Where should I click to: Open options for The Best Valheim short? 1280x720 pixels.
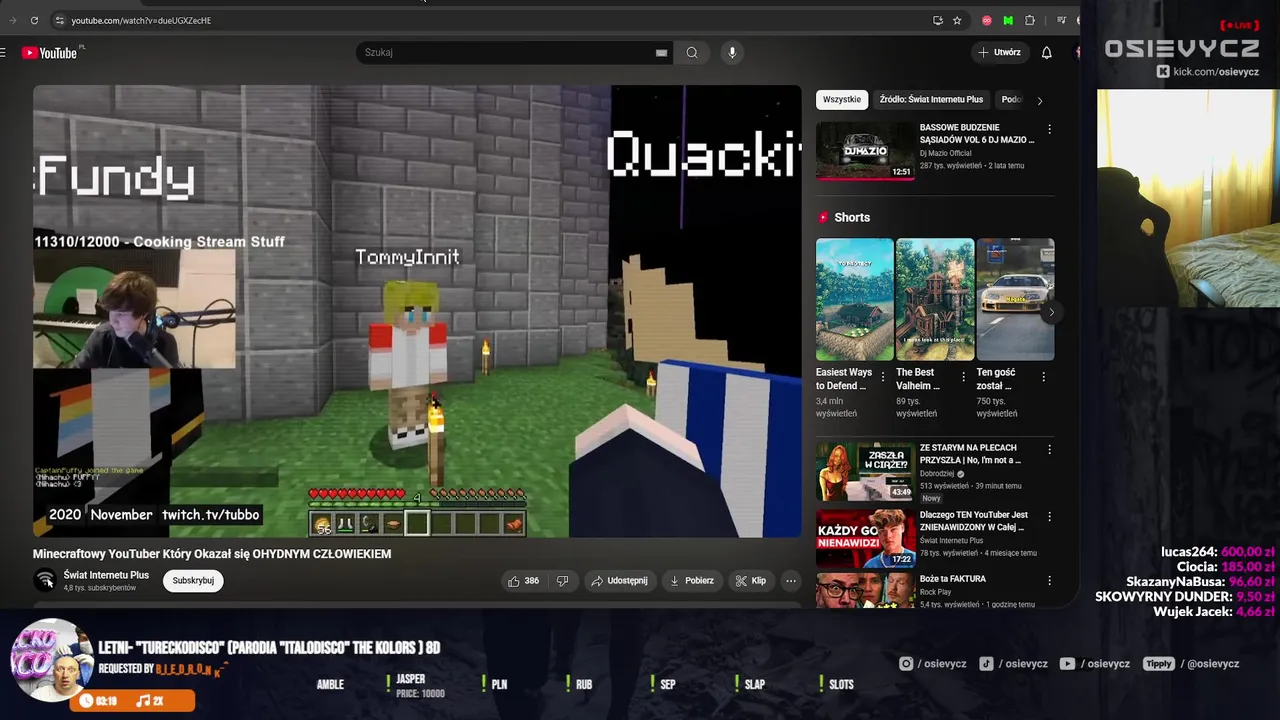pyautogui.click(x=963, y=377)
